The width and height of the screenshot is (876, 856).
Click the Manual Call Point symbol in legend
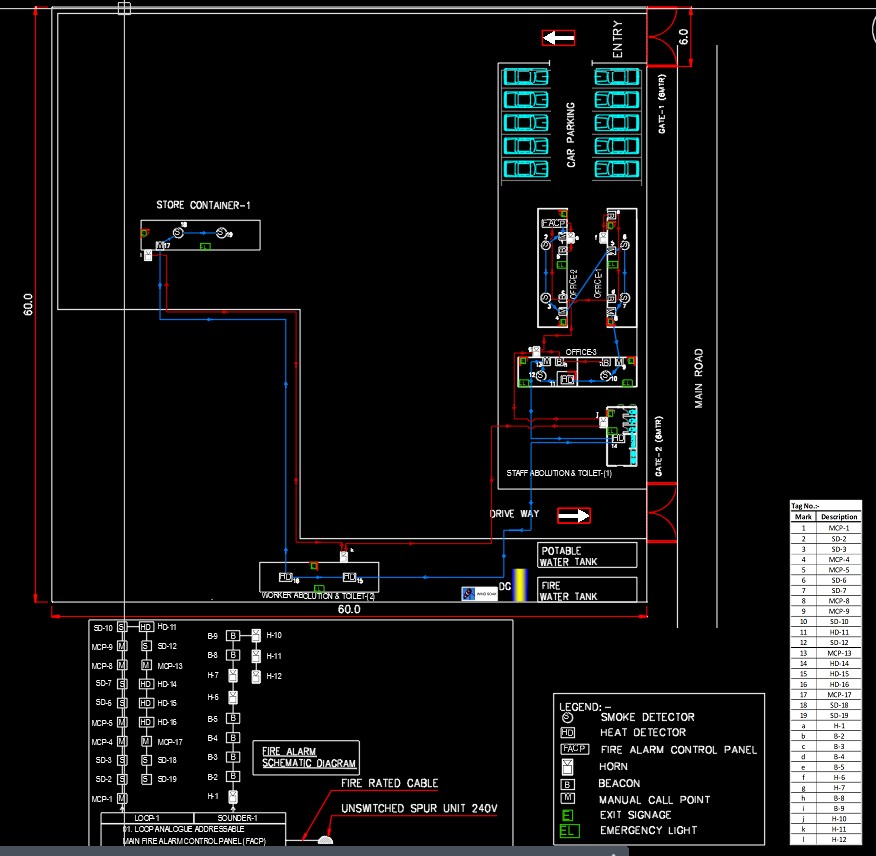coord(568,798)
